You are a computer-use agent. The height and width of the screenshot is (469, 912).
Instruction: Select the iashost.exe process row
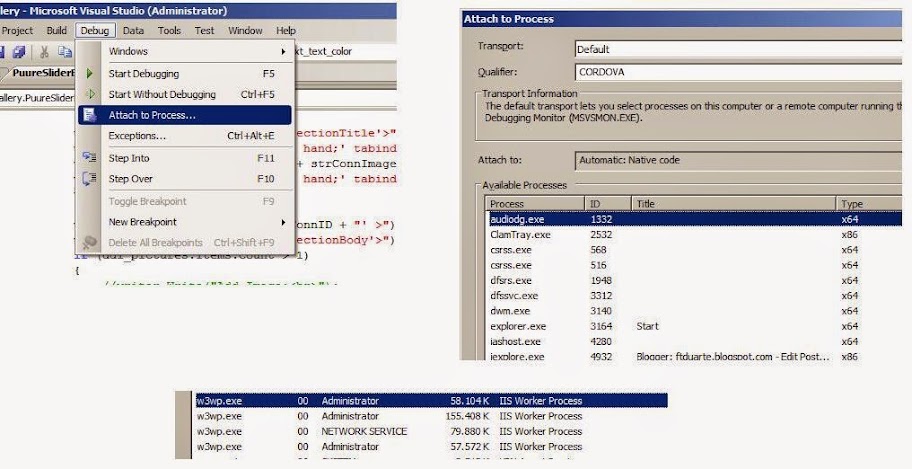(694, 341)
